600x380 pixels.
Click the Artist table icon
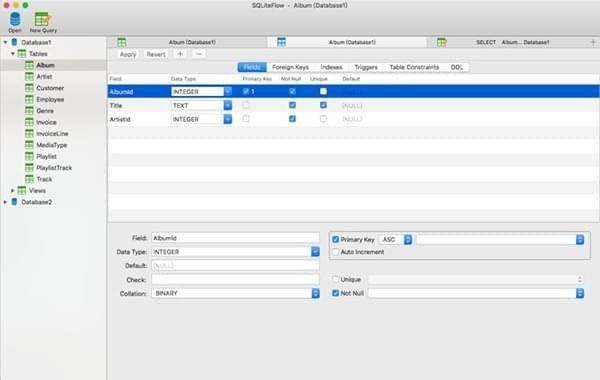pyautogui.click(x=29, y=77)
